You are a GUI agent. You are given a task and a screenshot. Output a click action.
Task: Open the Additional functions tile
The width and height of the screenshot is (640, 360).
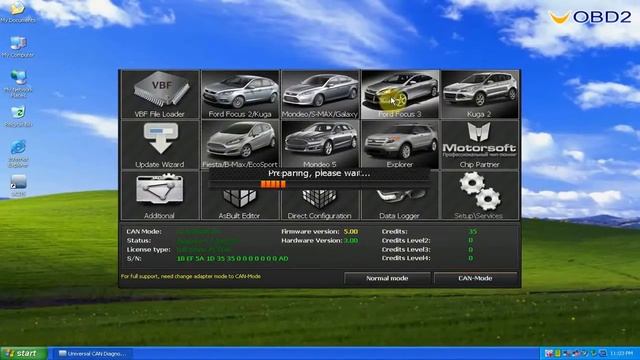(x=160, y=196)
